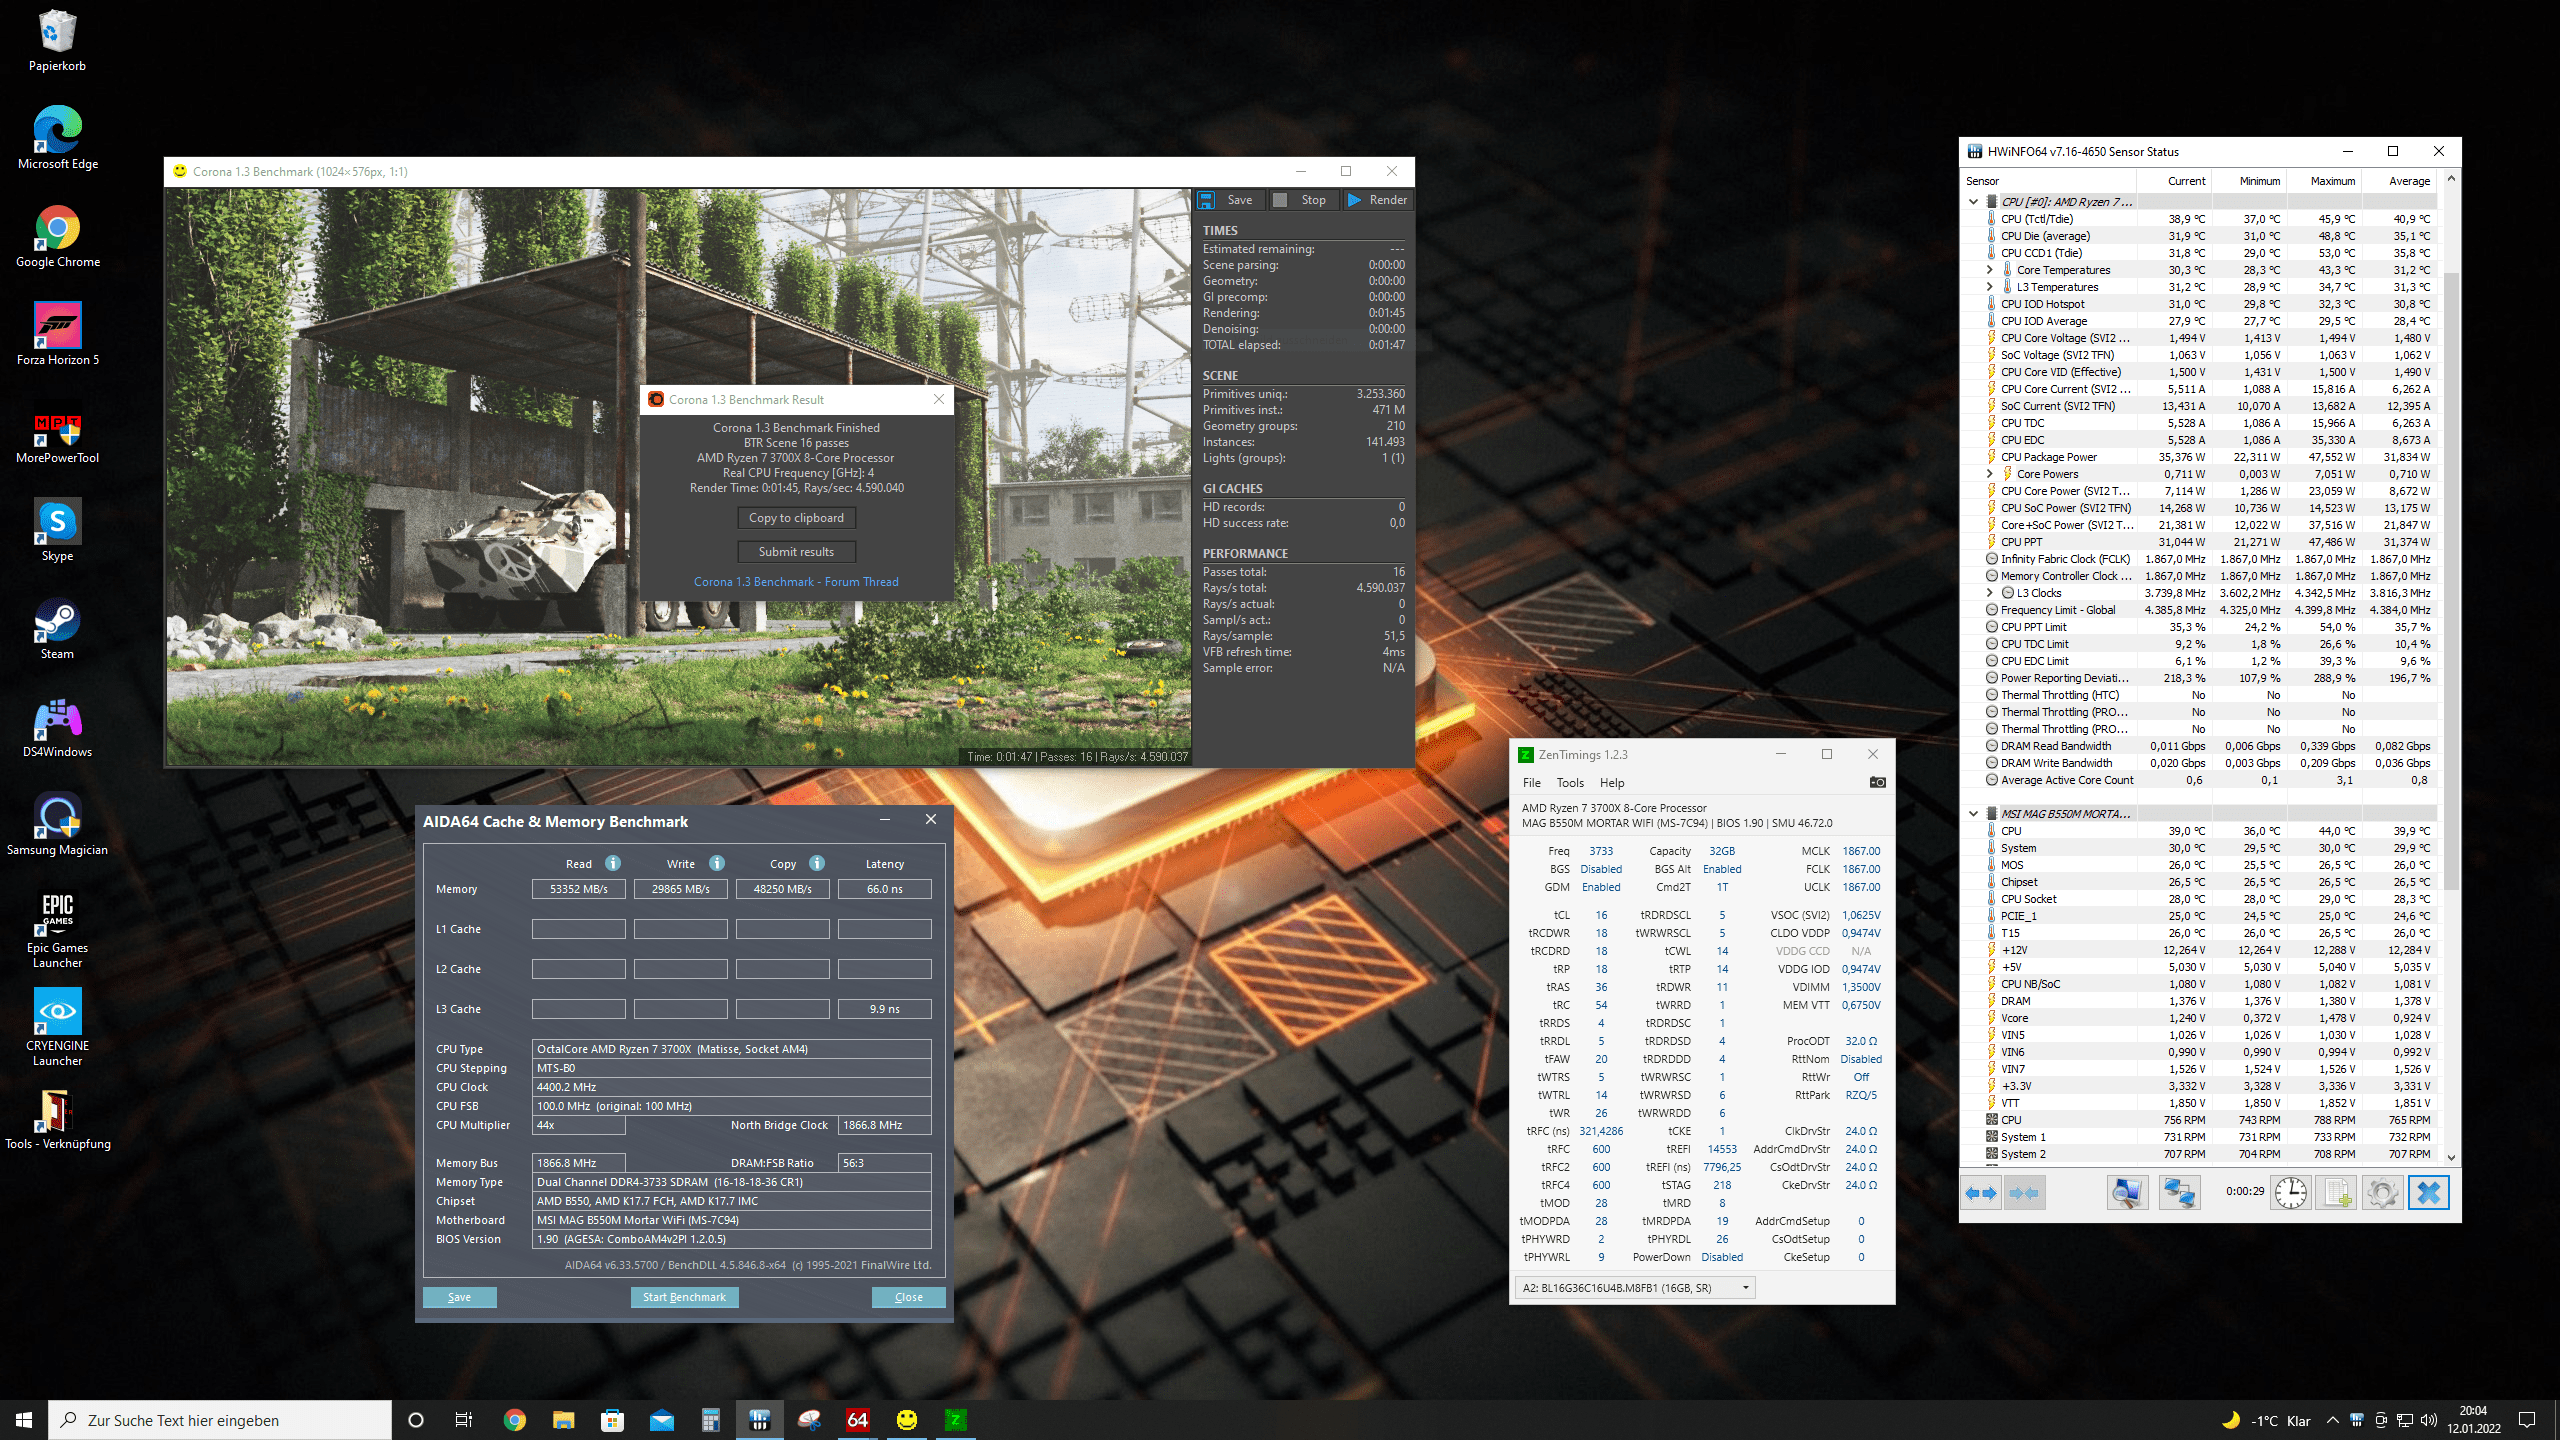Click Corona Save disk icon
The width and height of the screenshot is (2560, 1440).
click(1206, 200)
